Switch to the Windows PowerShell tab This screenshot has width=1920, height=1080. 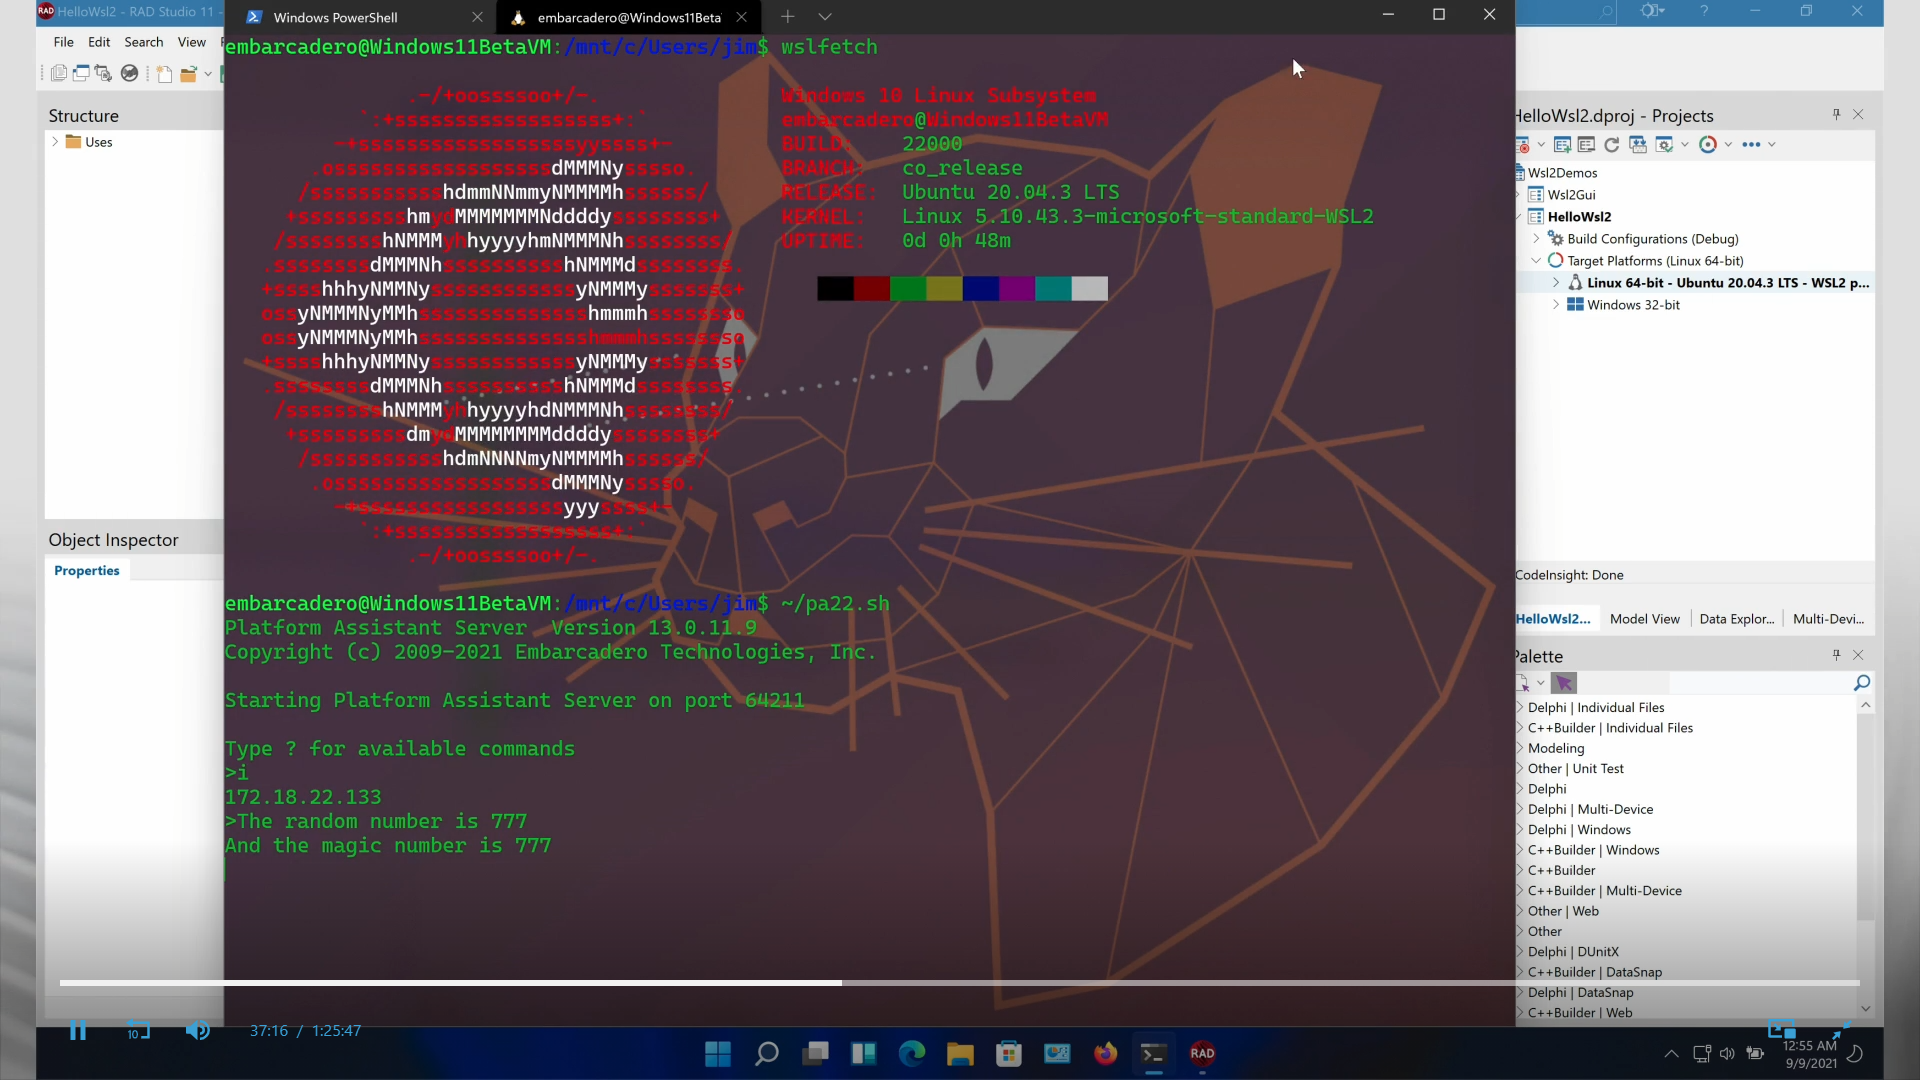pyautogui.click(x=335, y=17)
